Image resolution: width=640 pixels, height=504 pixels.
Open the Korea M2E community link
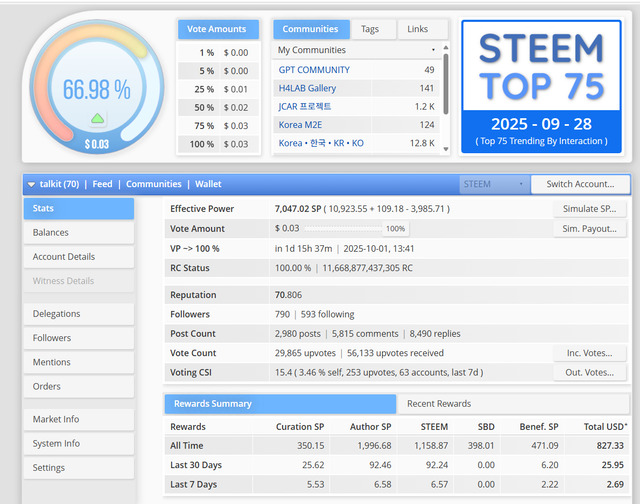click(300, 125)
